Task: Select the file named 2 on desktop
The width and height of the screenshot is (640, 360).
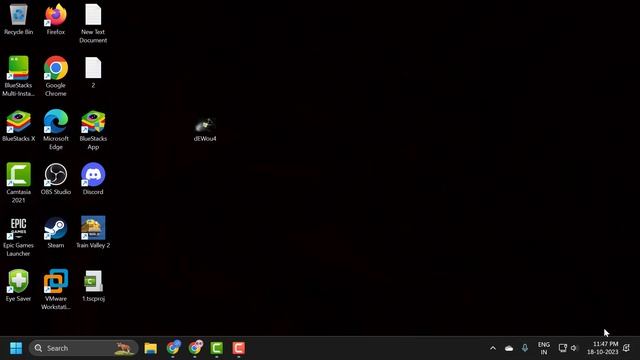Action: point(93,72)
